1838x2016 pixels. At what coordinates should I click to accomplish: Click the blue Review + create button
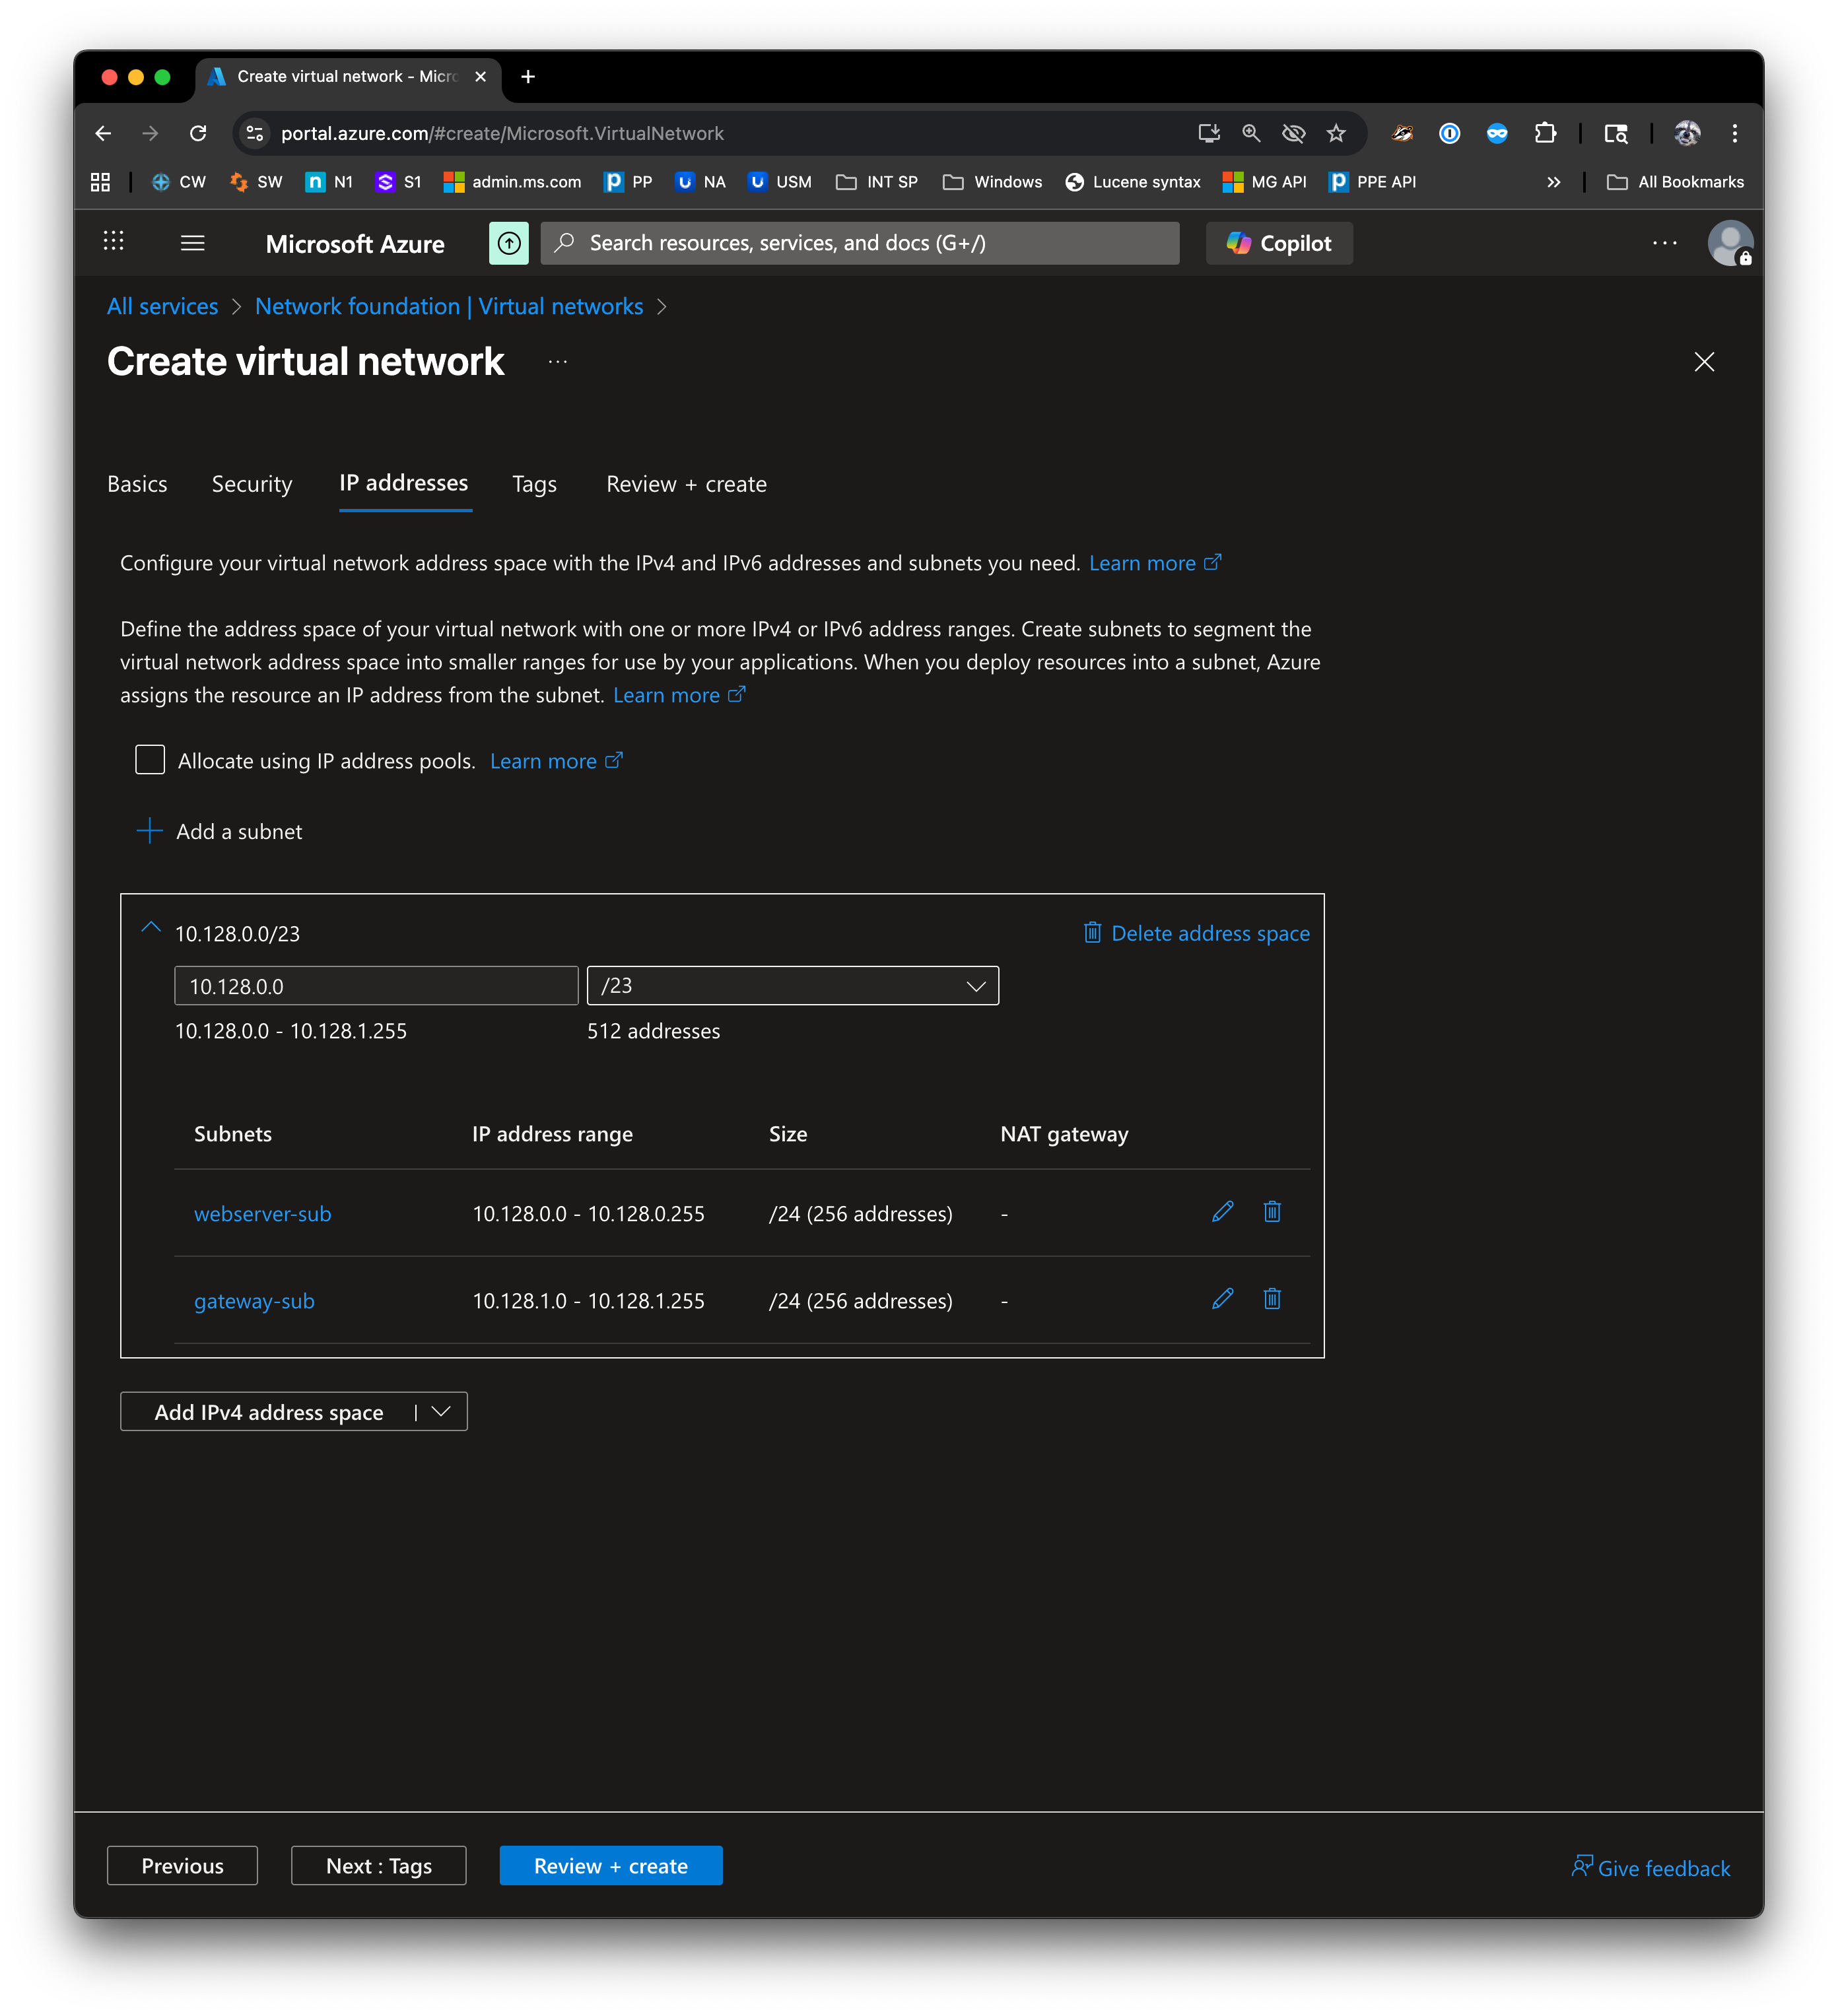coord(610,1865)
